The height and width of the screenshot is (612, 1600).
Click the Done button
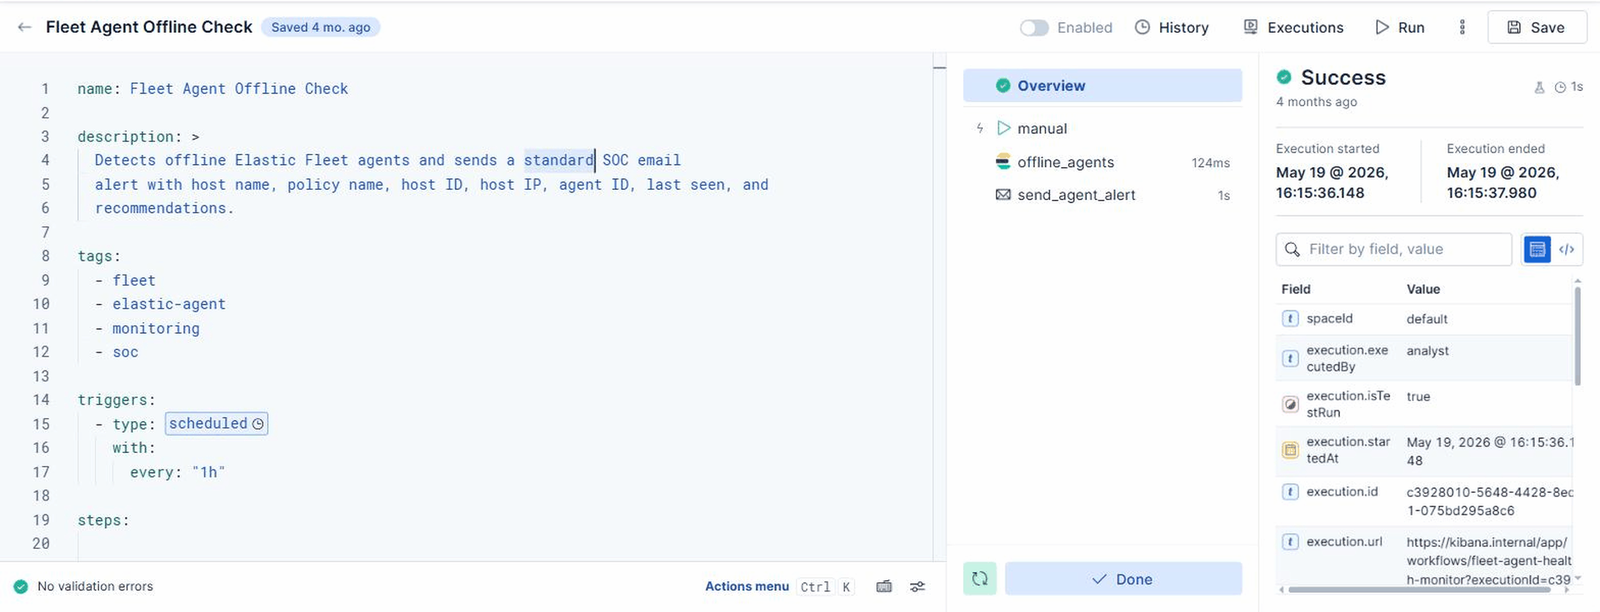click(1123, 579)
